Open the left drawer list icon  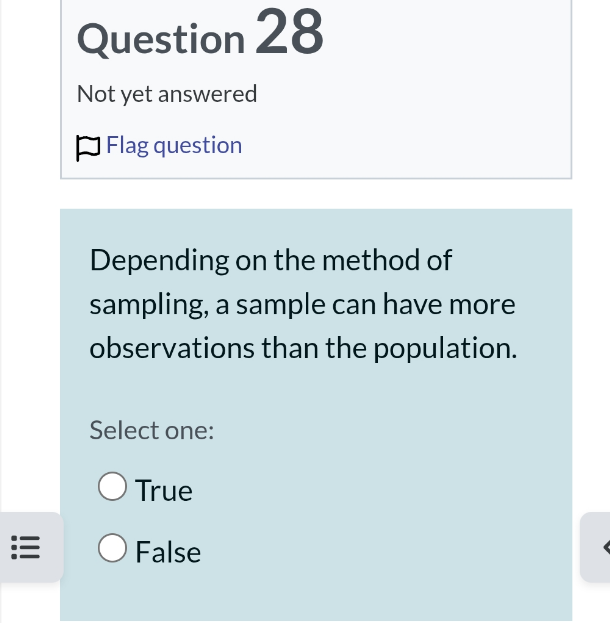tap(24, 548)
